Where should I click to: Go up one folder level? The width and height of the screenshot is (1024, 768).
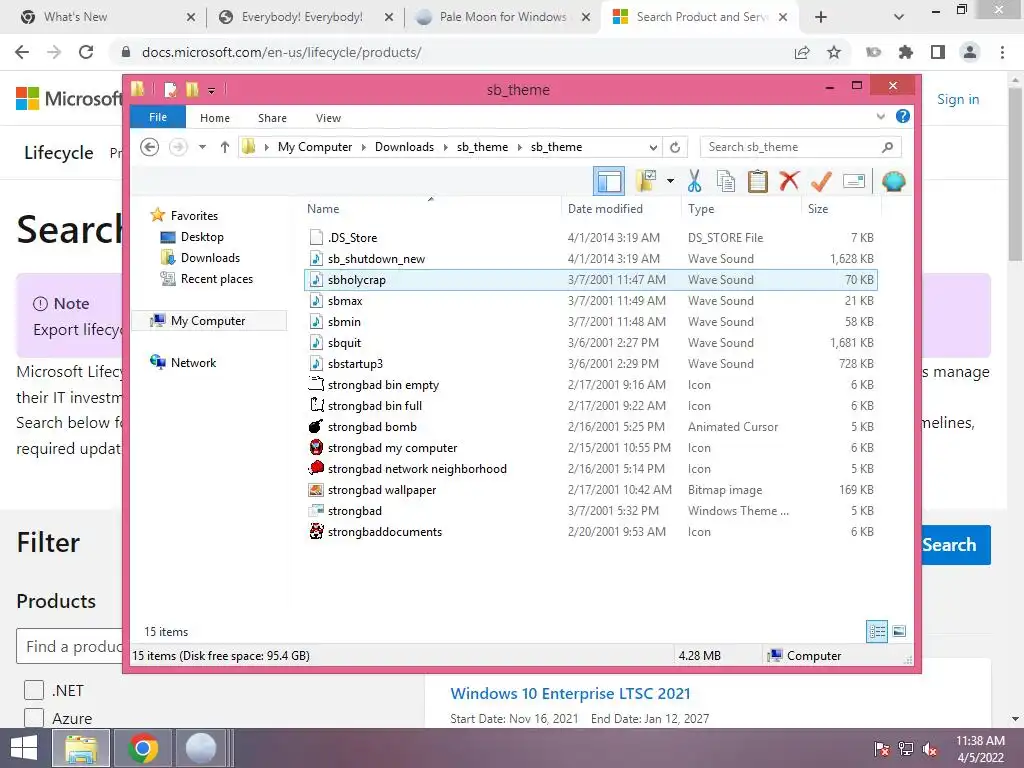pyautogui.click(x=225, y=147)
